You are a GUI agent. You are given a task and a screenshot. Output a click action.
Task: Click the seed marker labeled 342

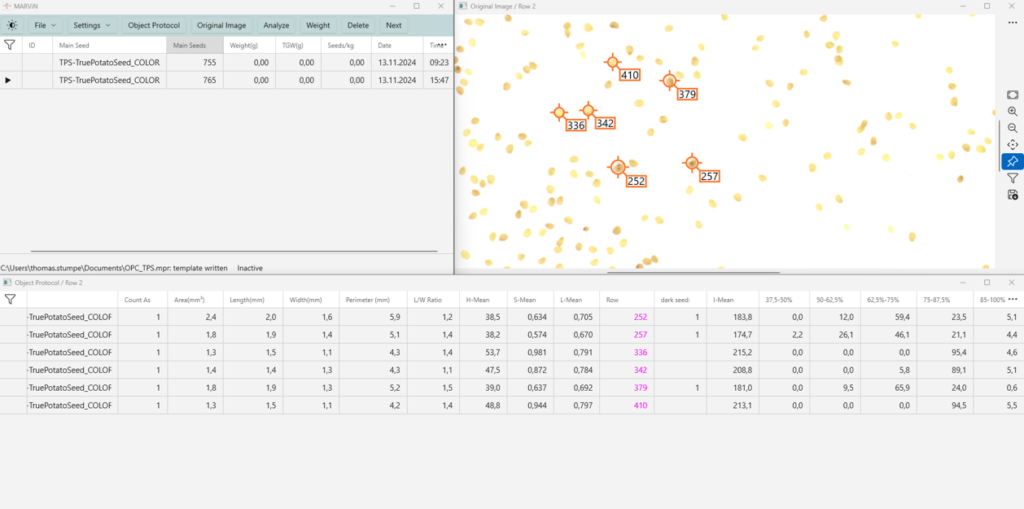coord(588,110)
